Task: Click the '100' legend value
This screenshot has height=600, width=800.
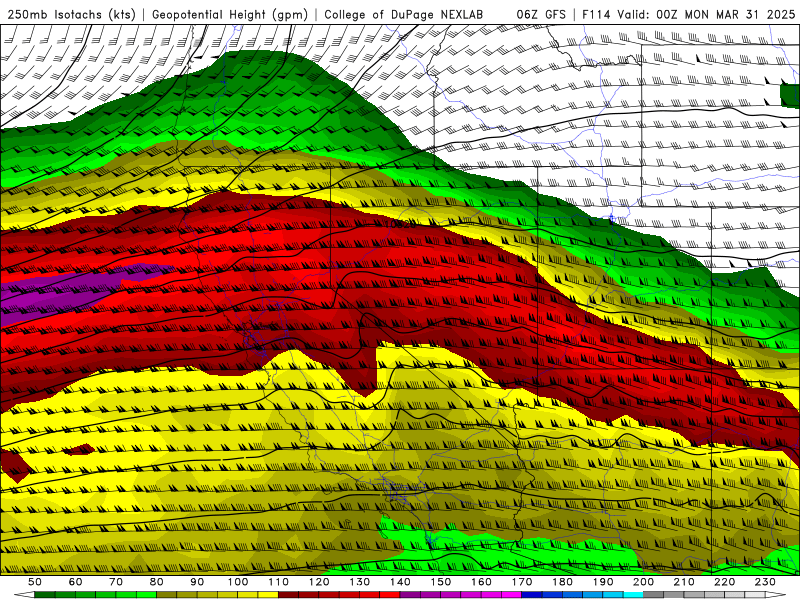Action: click(x=238, y=582)
